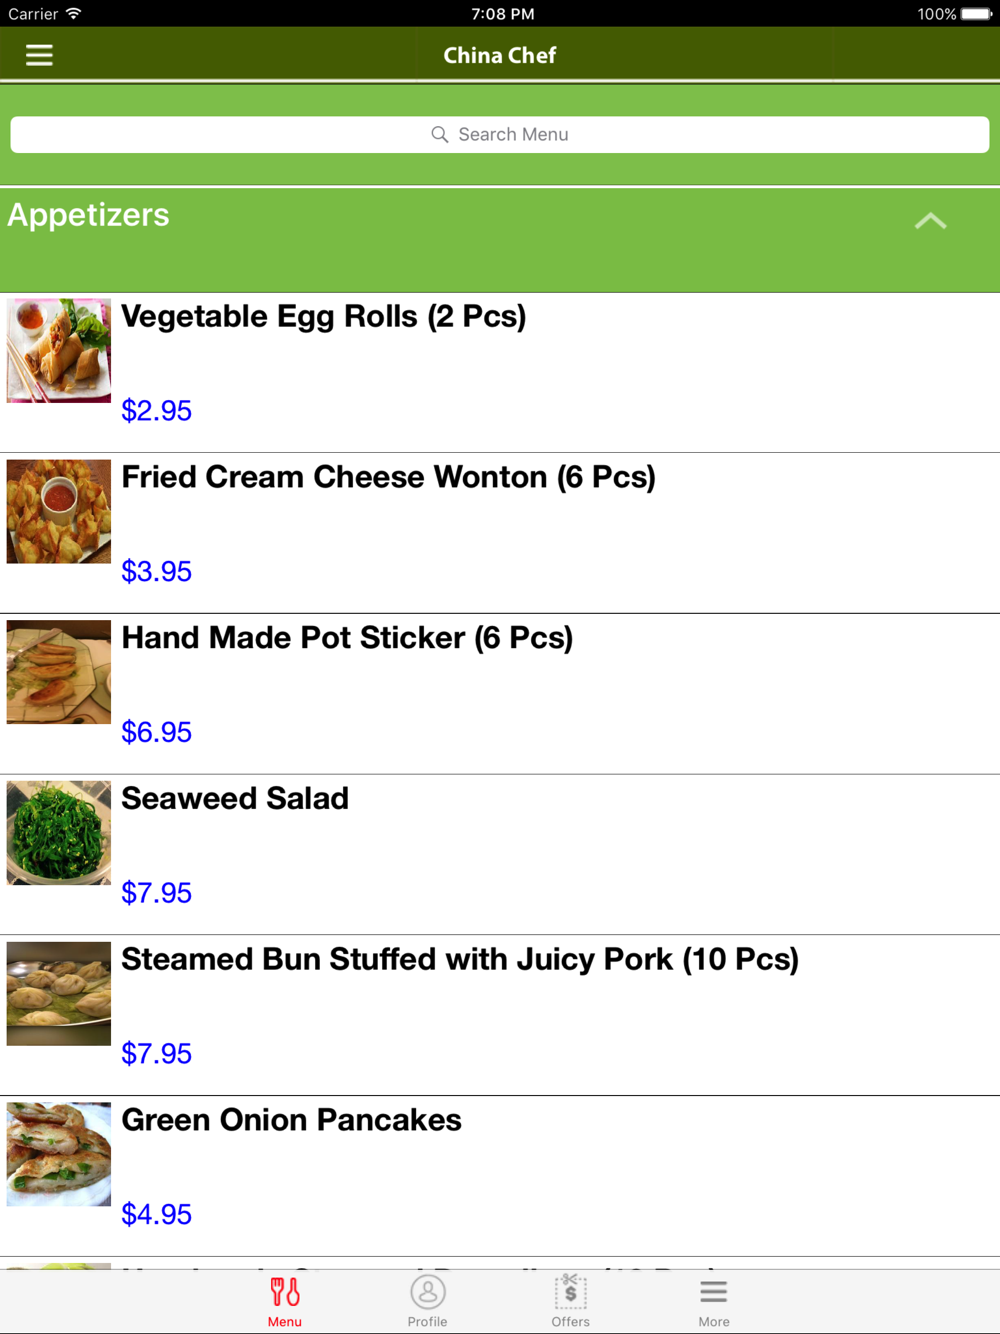The width and height of the screenshot is (1000, 1334).
Task: Tap the Appetizers category header
Action: point(500,240)
